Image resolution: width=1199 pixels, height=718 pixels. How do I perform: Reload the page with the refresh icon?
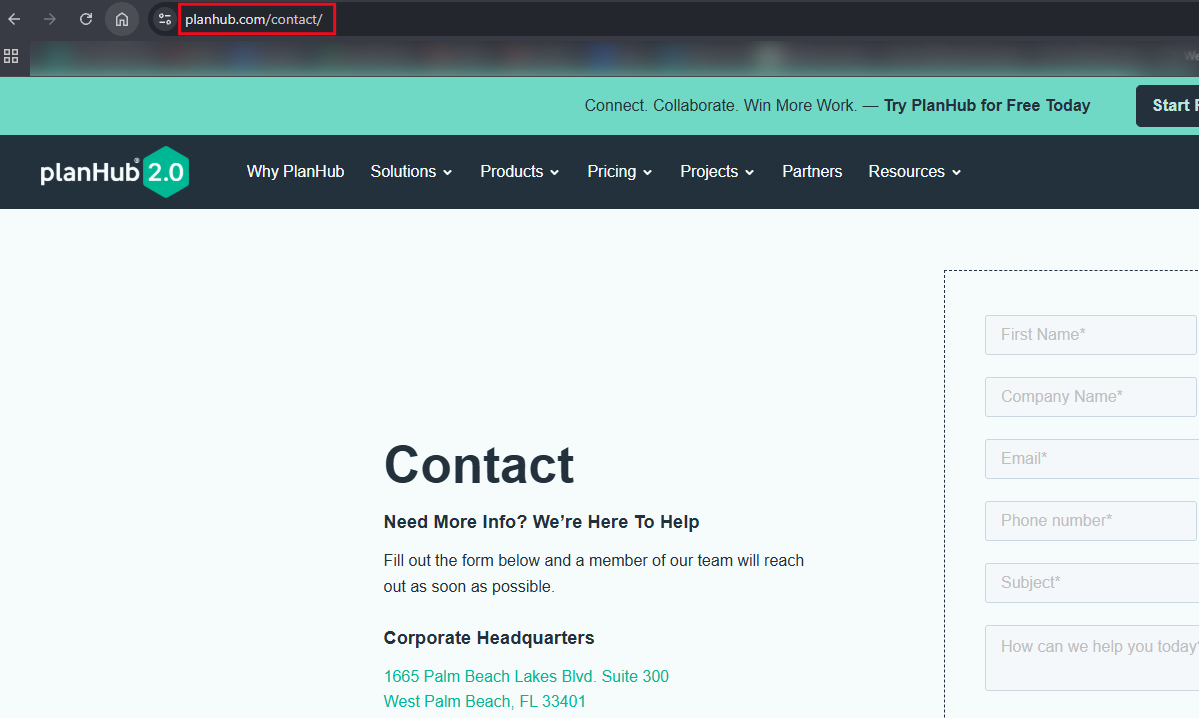click(x=86, y=19)
